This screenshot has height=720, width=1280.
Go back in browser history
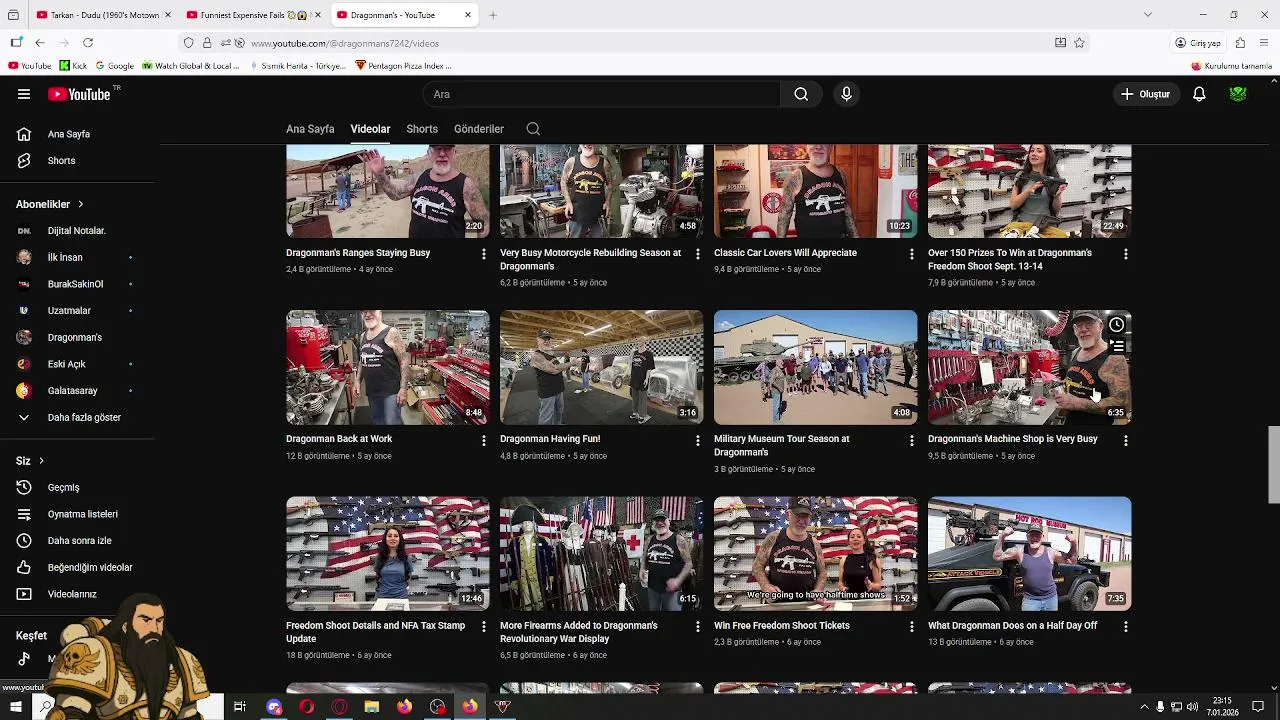tap(40, 43)
